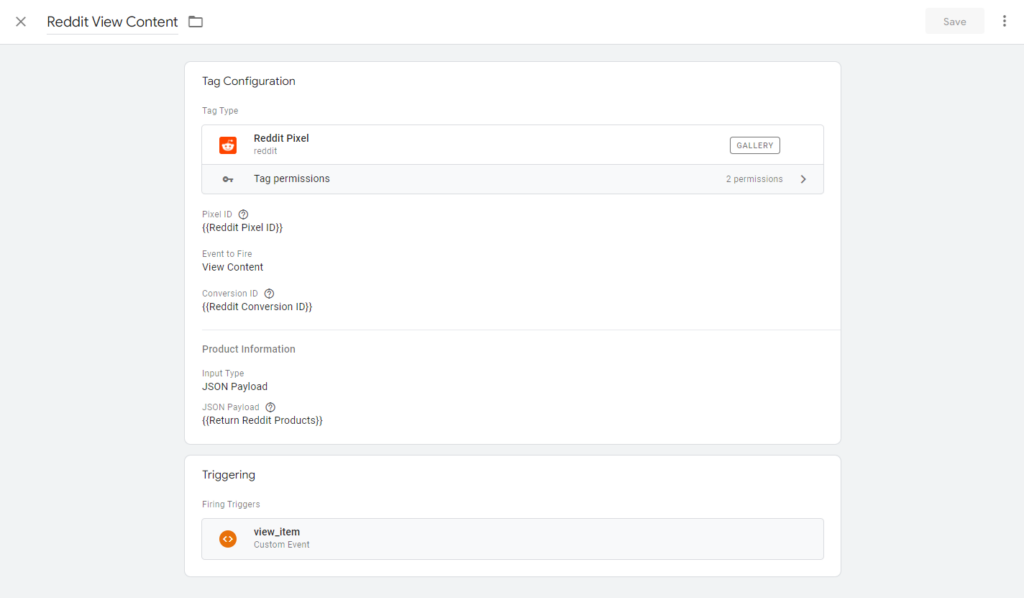The height and width of the screenshot is (598, 1024).
Task: Edit the tag name Reddit View Content
Action: (x=112, y=22)
